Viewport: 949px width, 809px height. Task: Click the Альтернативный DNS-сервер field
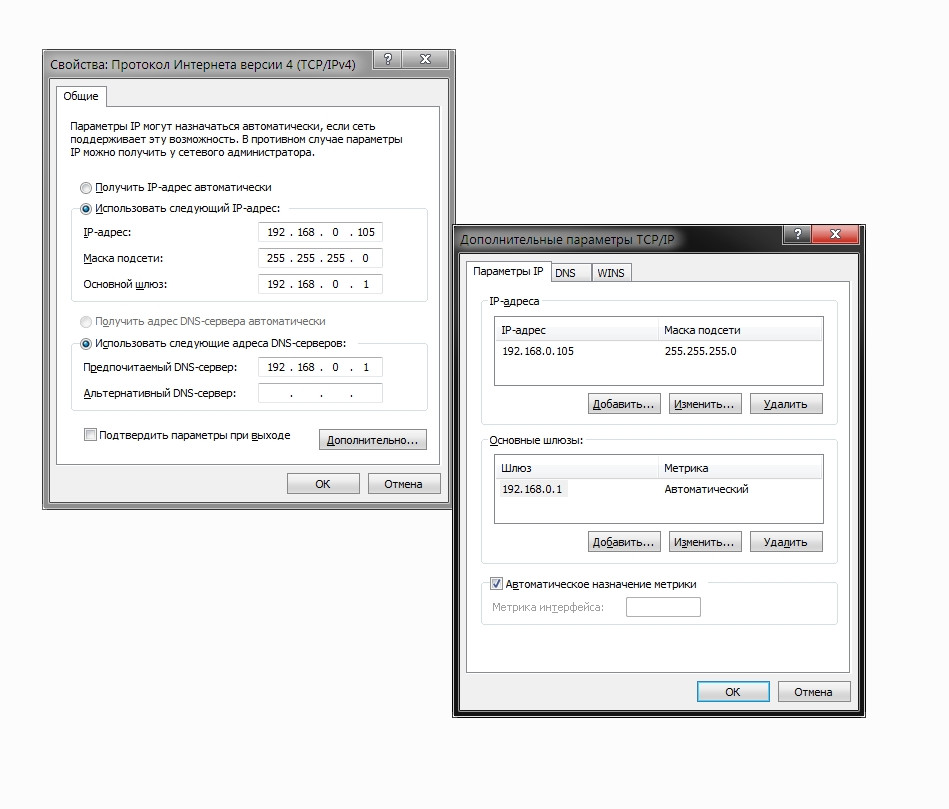320,393
